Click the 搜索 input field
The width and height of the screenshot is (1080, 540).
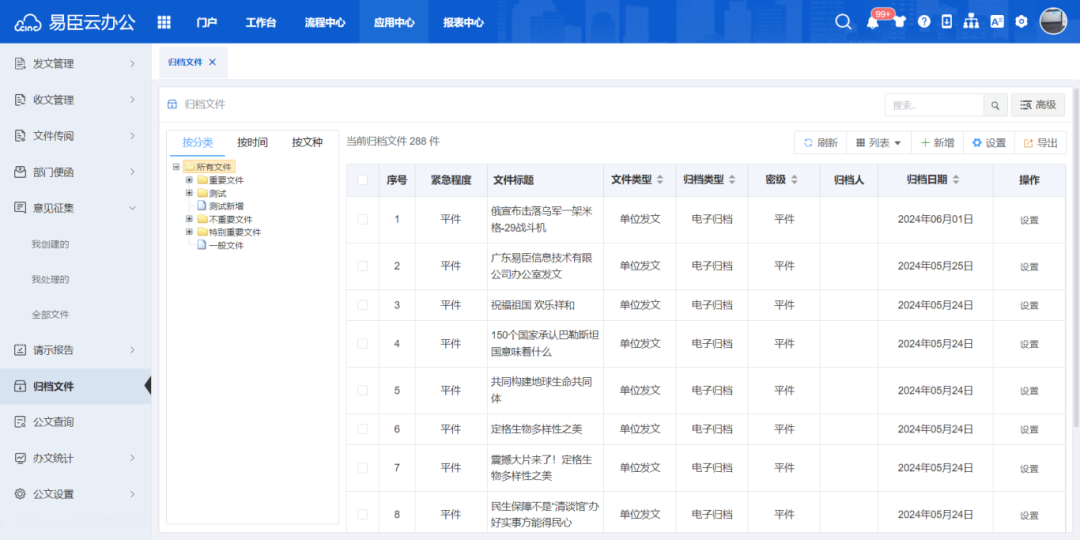[934, 105]
